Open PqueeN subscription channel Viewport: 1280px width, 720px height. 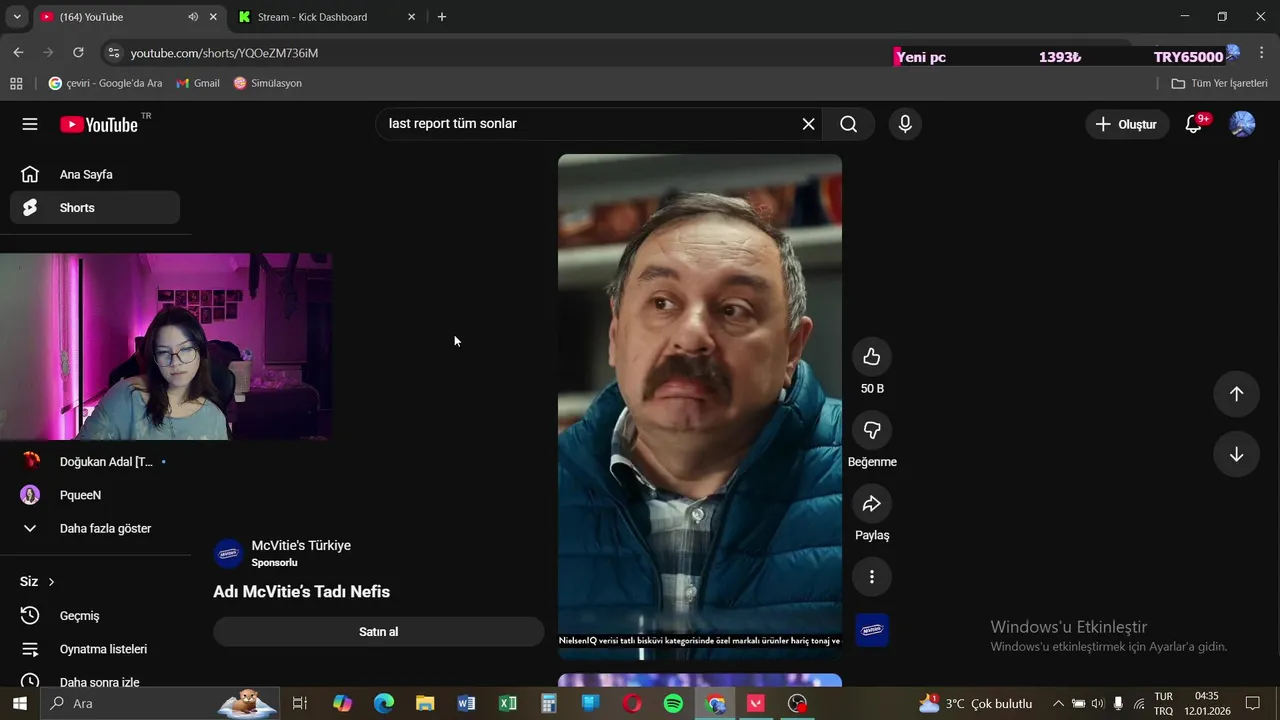click(x=95, y=495)
